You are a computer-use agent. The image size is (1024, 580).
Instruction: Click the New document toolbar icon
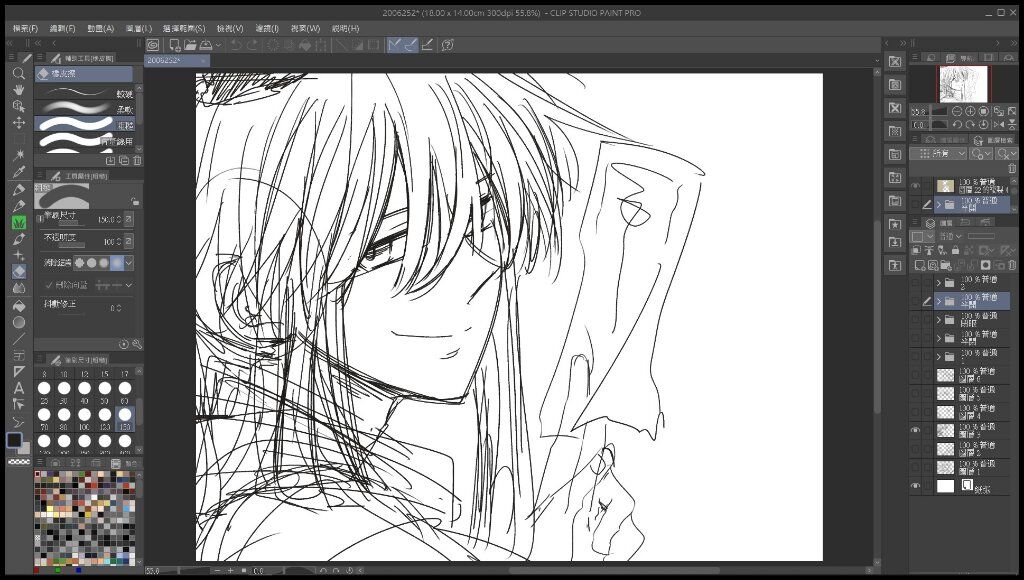point(175,45)
